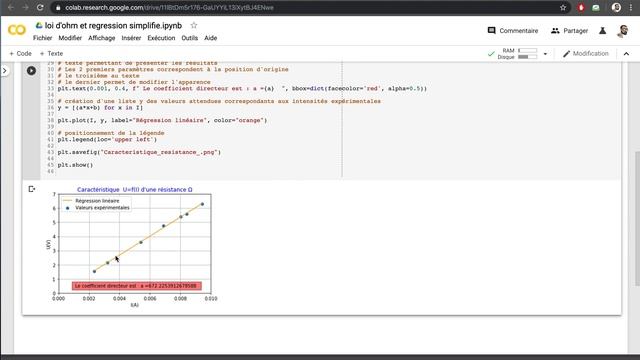Open the Fichier menu
Screen dimensions: 640x360
pos(42,38)
